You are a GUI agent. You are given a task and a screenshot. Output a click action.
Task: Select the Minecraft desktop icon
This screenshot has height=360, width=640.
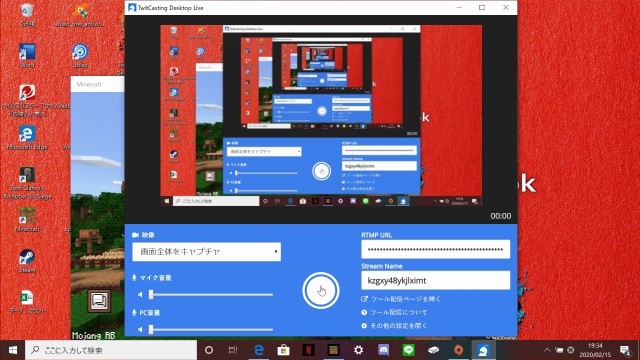point(27,220)
